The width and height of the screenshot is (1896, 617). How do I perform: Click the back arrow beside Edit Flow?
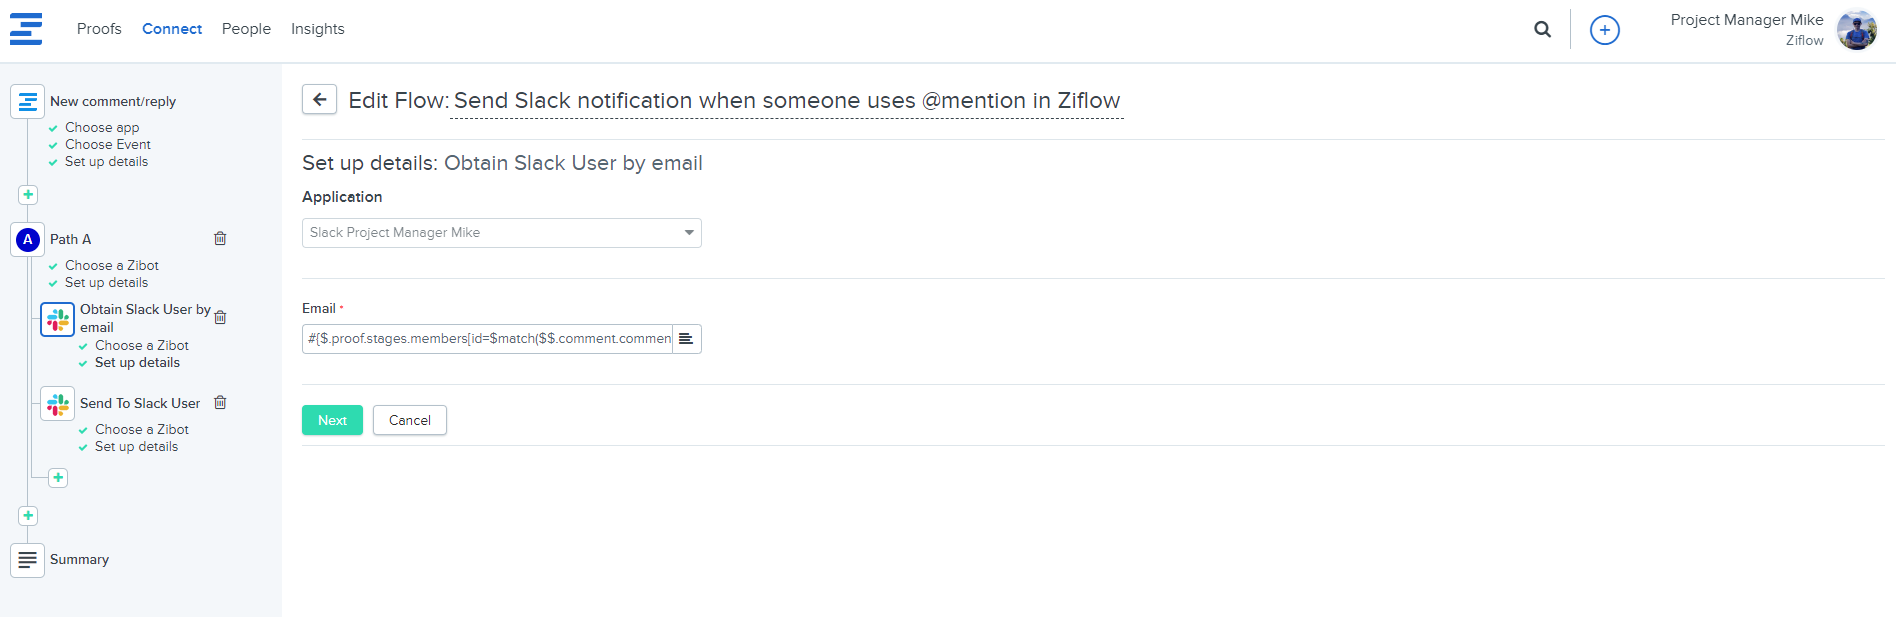[x=319, y=100]
